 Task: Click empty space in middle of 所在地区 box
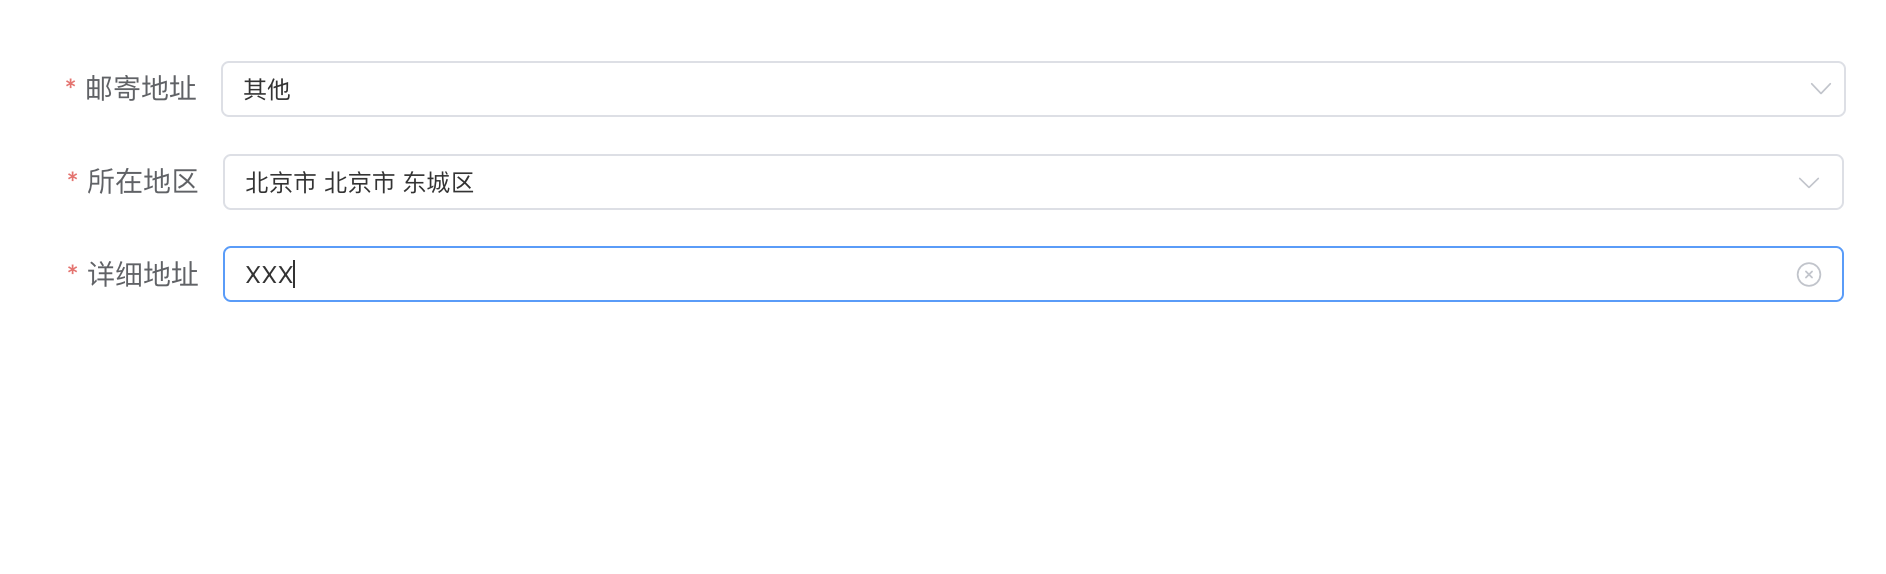(1100, 182)
